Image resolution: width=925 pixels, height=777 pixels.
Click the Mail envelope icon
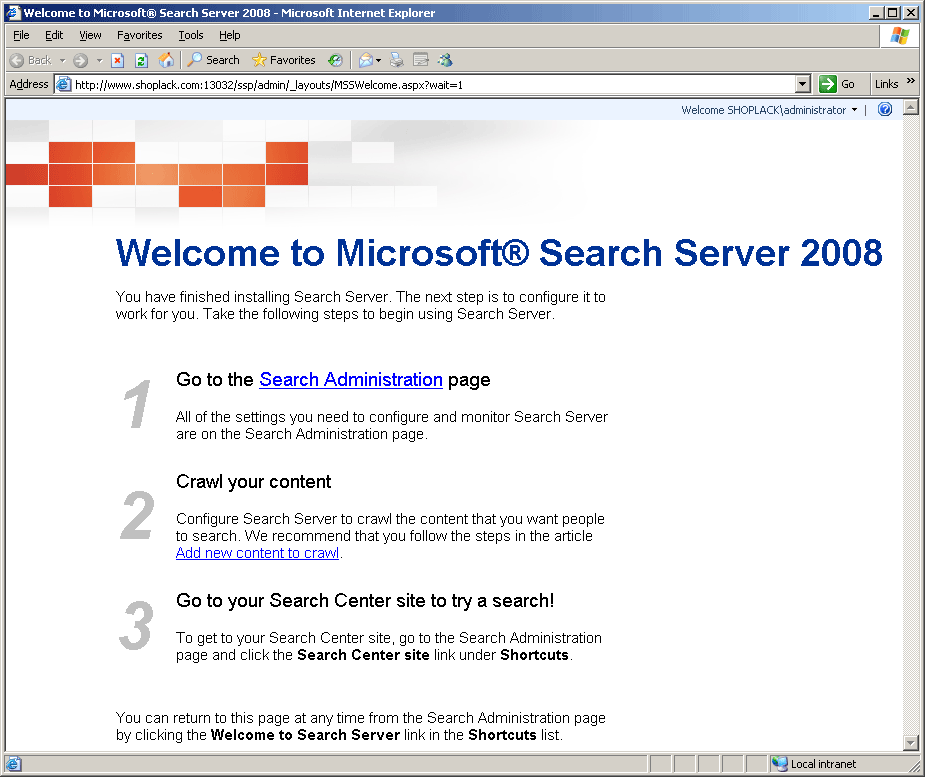(366, 60)
